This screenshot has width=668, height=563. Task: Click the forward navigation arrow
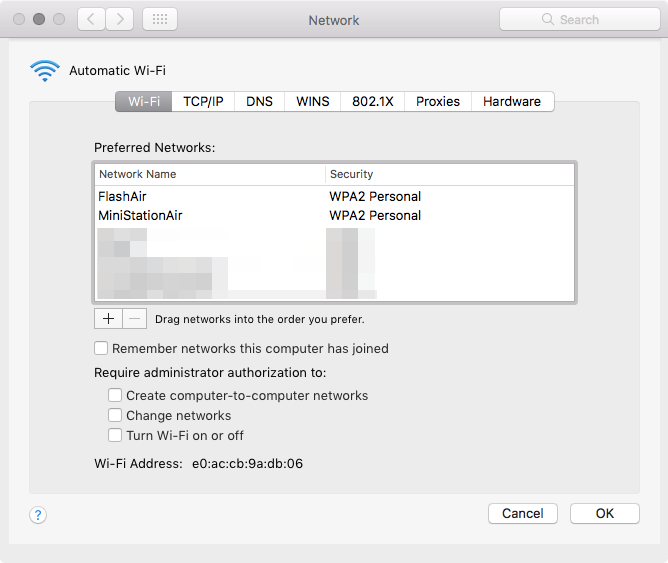tap(119, 19)
